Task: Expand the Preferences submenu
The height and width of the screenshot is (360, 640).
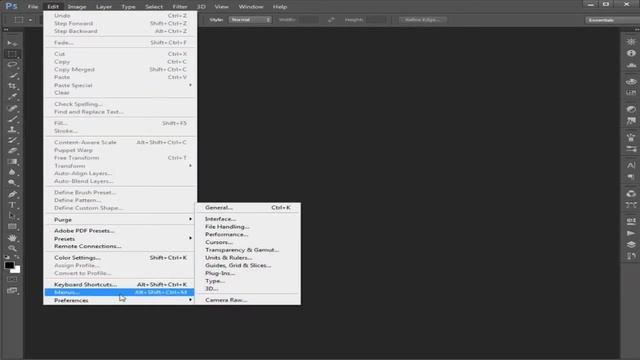Action: 119,300
